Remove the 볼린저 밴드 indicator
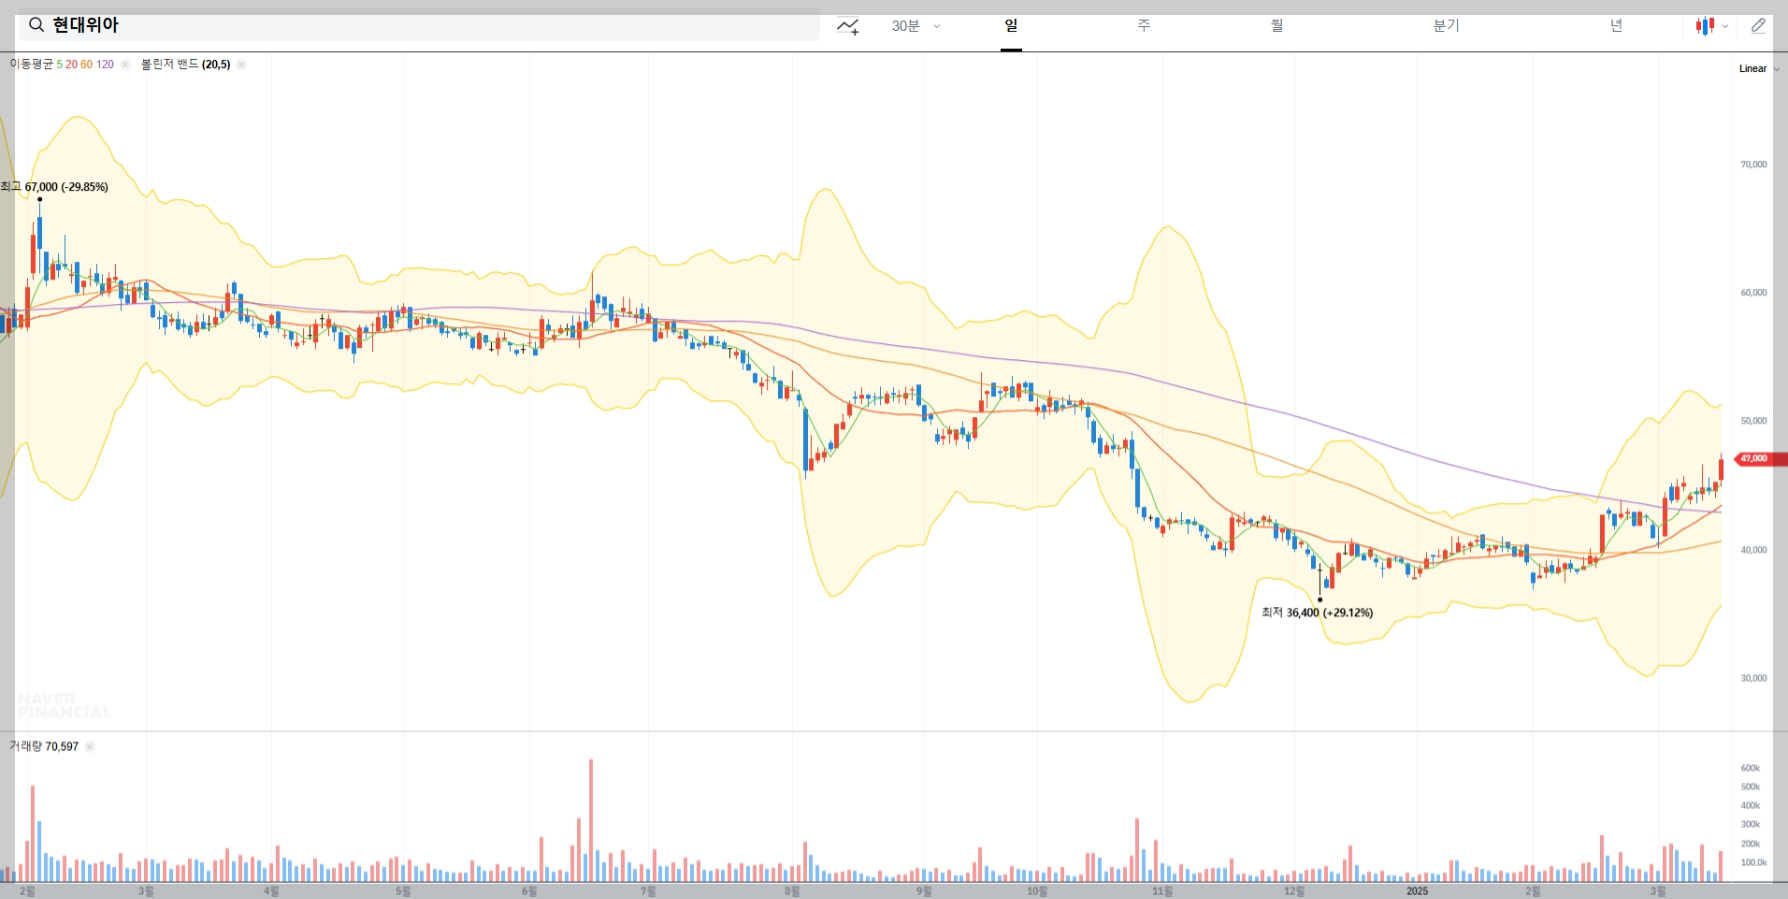This screenshot has height=899, width=1788. (x=241, y=64)
